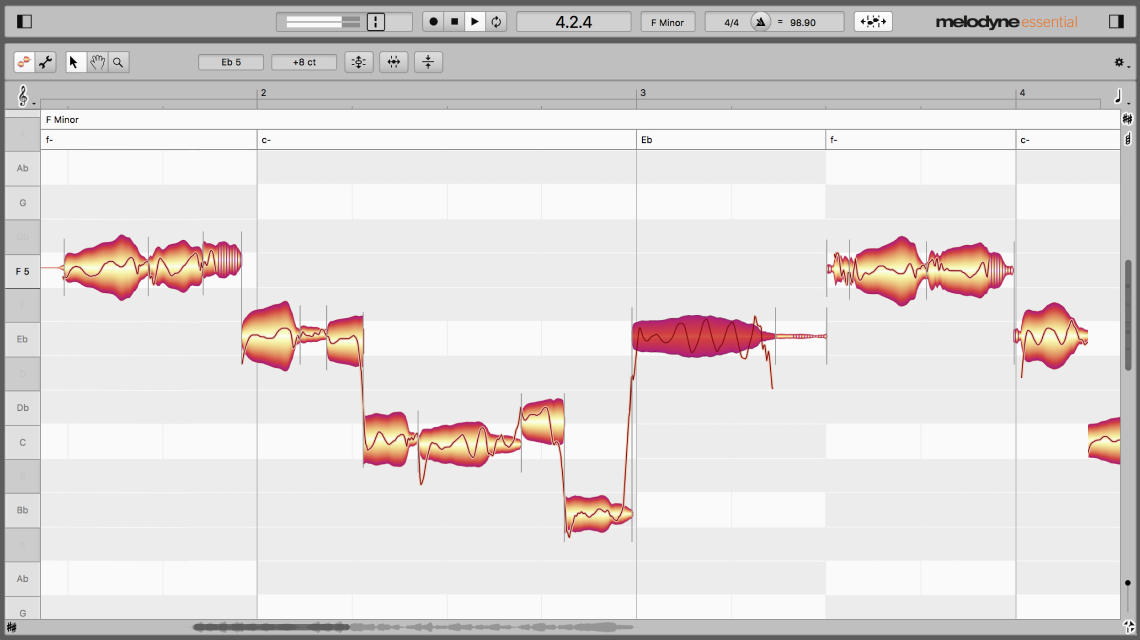Screen dimensions: 1140x640
Task: Select the Eb chord in chord track
Action: point(731,140)
